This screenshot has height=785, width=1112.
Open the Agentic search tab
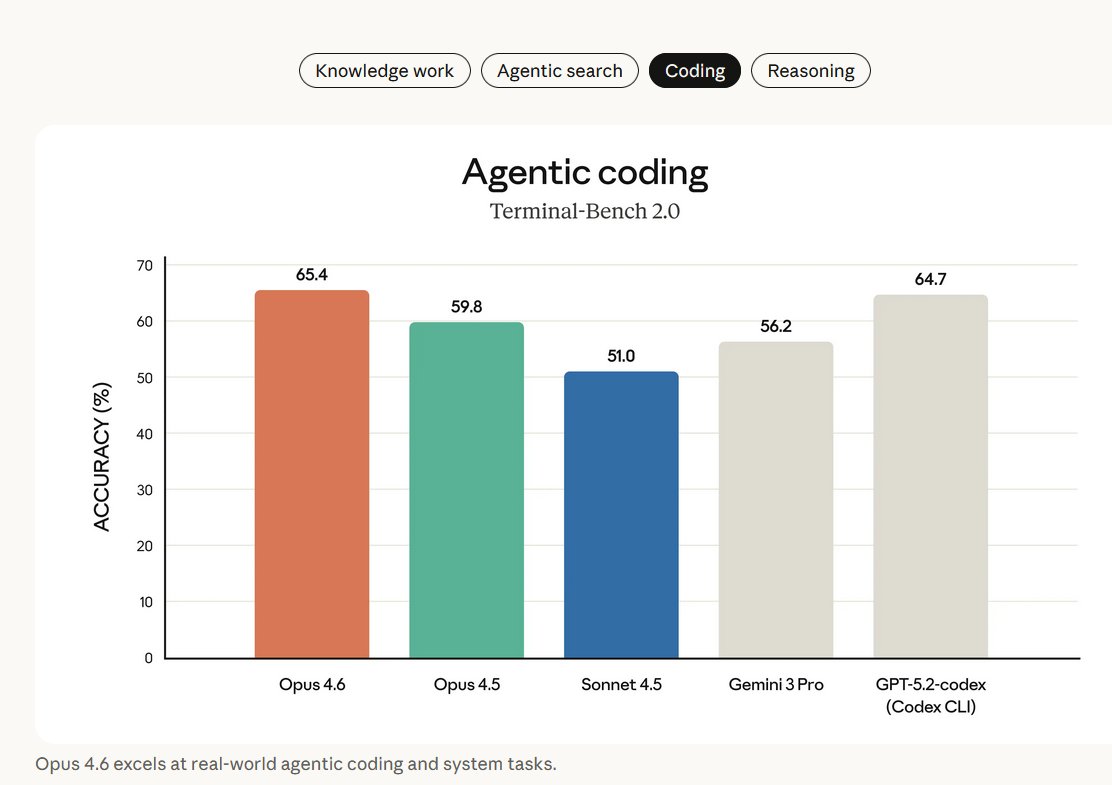(x=559, y=71)
